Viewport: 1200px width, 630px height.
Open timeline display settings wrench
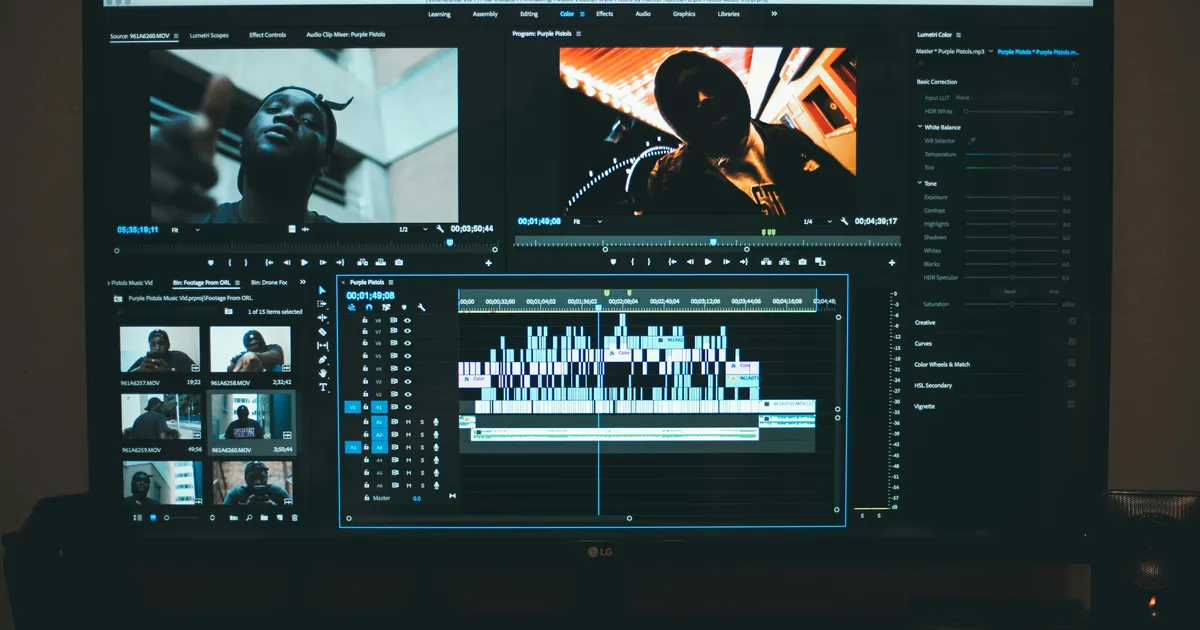421,307
